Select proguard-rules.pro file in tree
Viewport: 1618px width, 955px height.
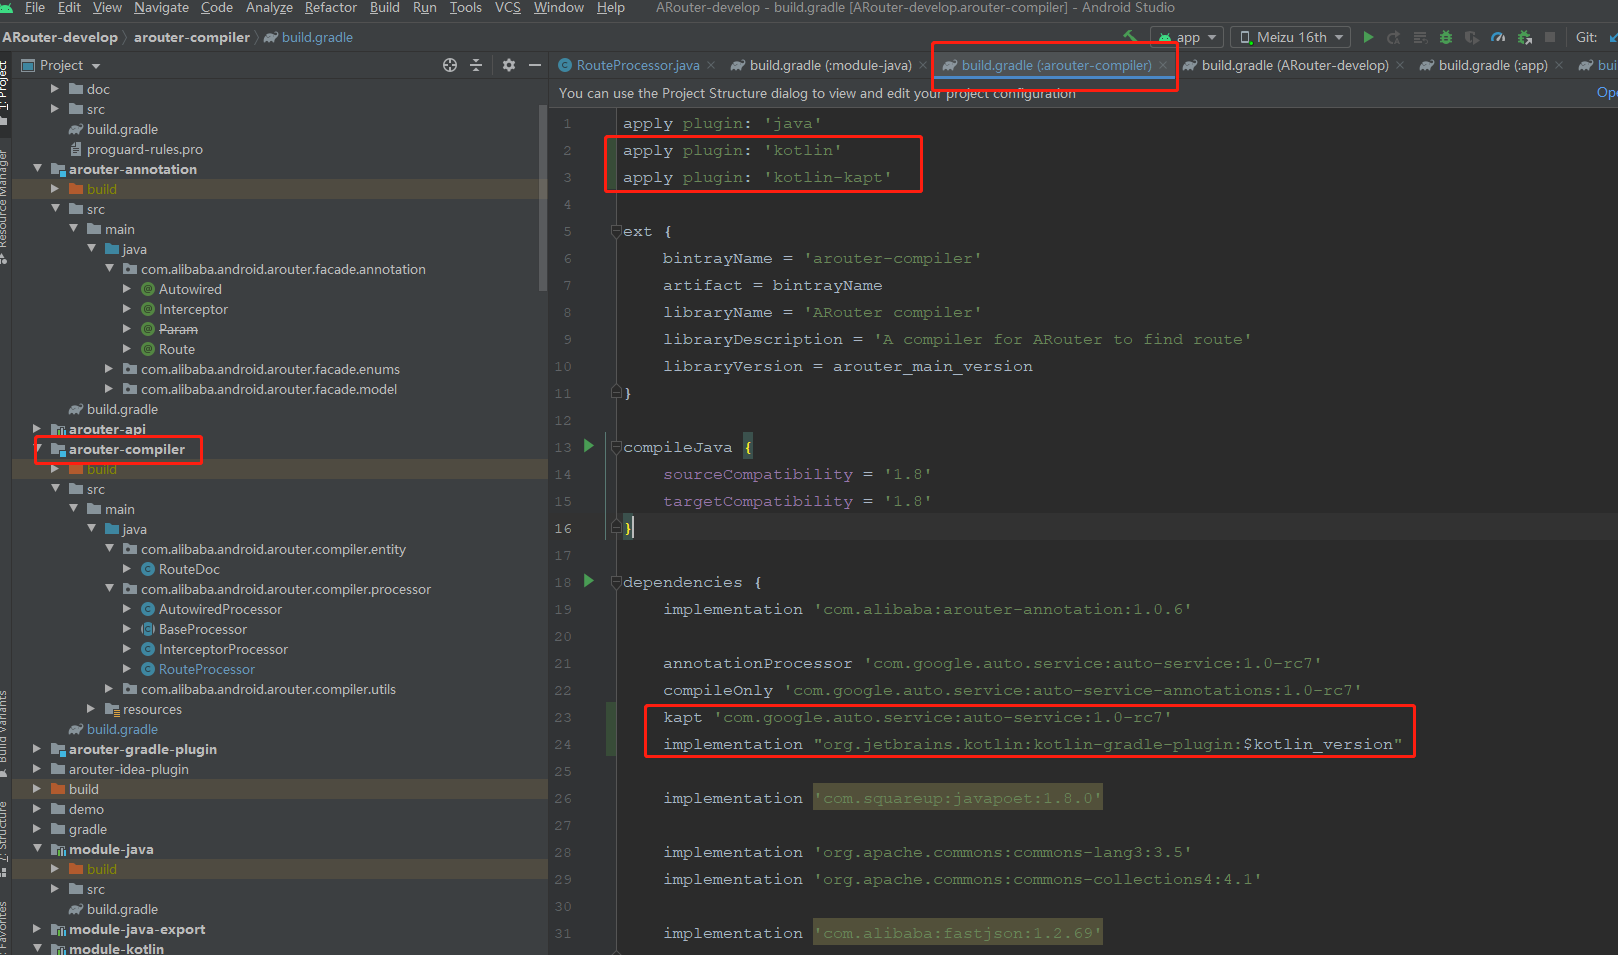pos(144,149)
